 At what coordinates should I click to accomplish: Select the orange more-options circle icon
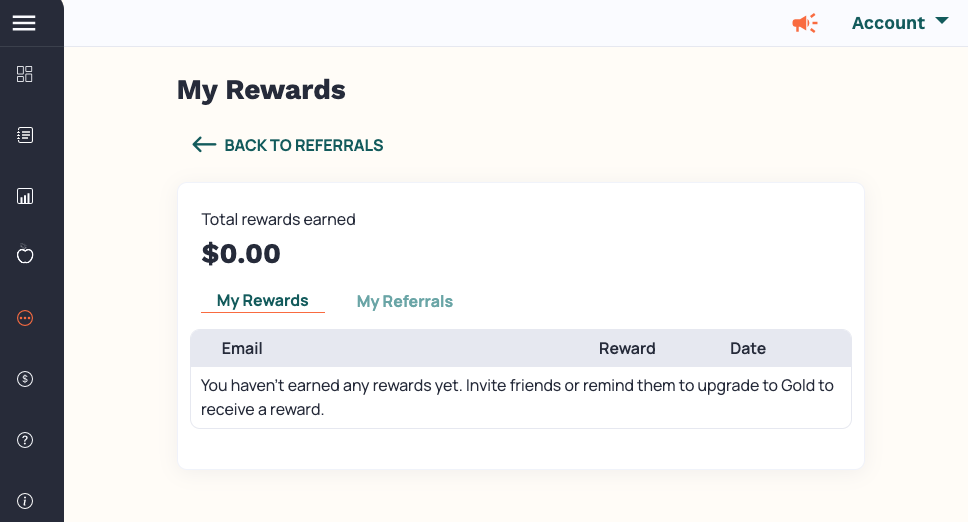point(25,318)
